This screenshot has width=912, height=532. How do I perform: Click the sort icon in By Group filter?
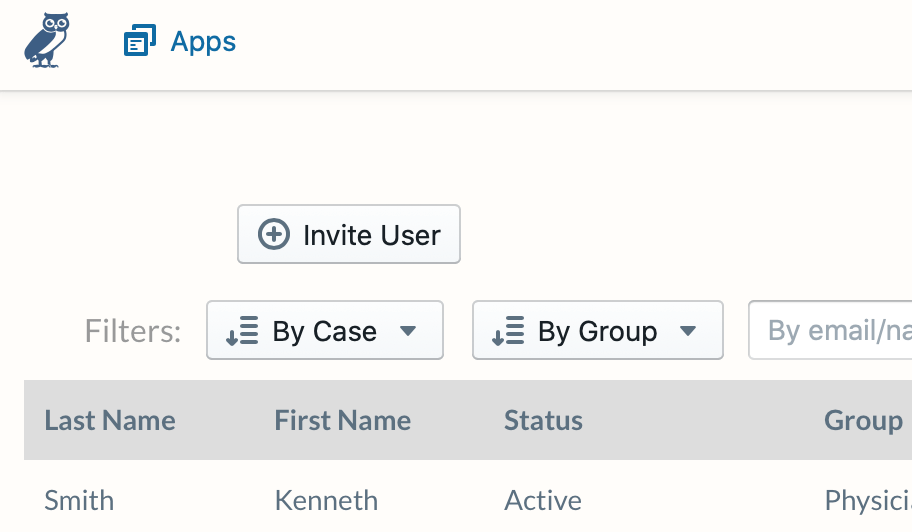(x=508, y=331)
